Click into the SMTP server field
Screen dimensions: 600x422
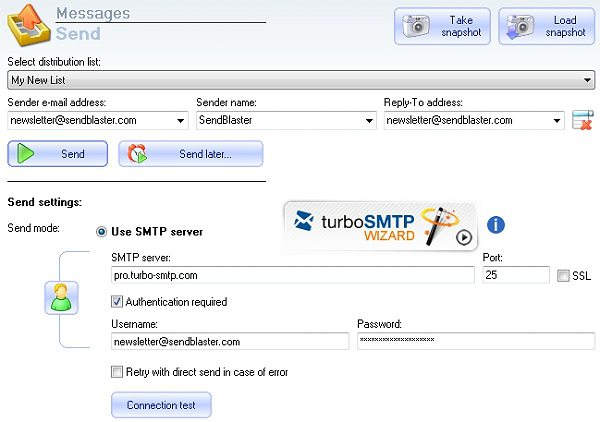pos(292,275)
